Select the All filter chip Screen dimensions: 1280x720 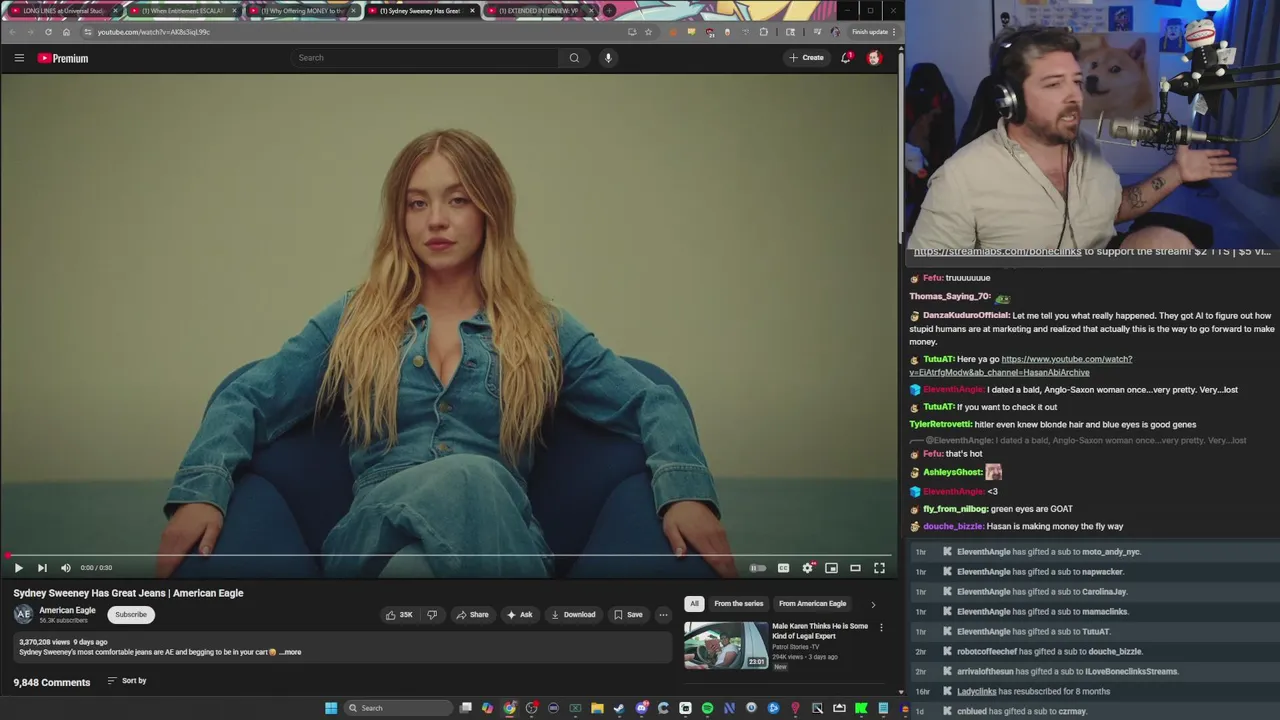[x=694, y=604]
